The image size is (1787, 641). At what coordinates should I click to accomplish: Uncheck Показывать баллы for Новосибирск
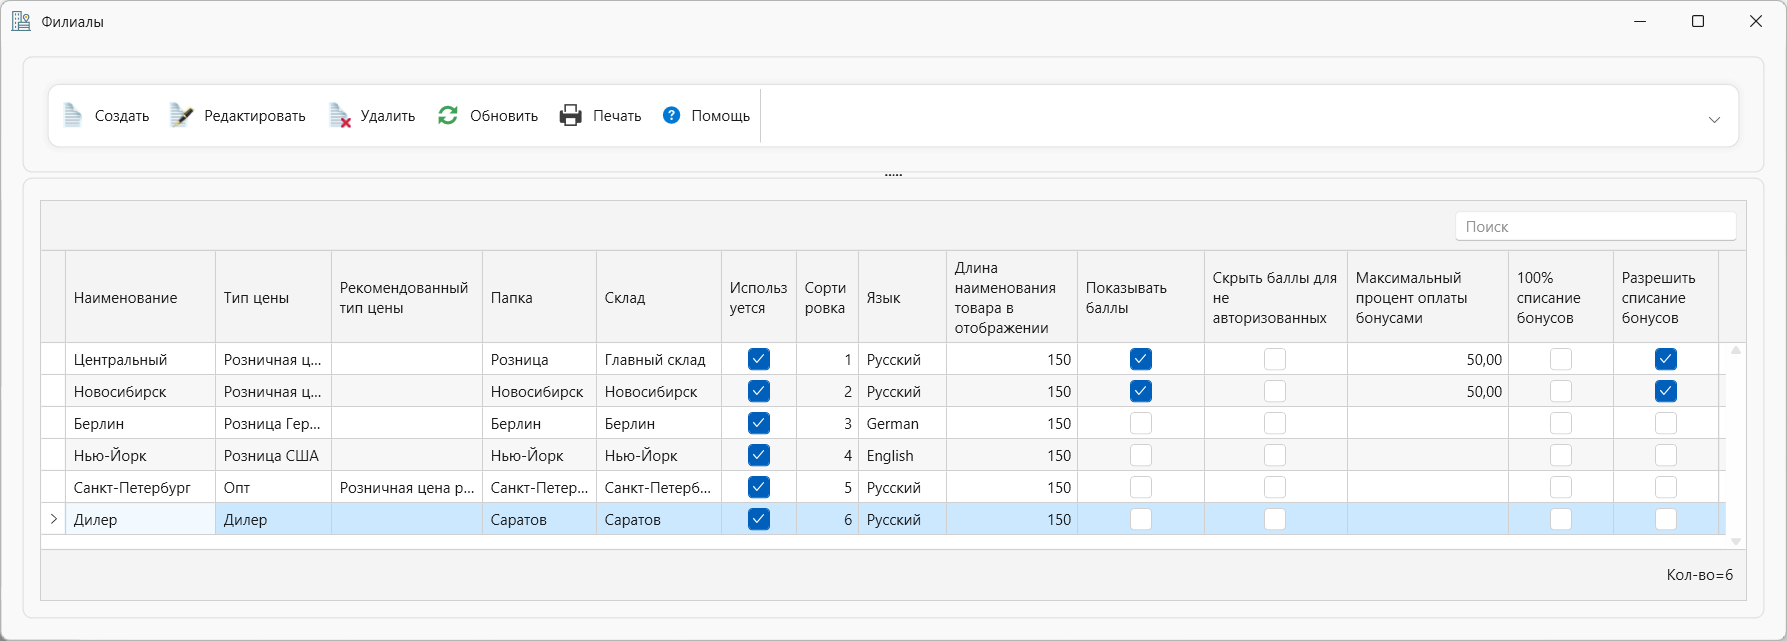(1141, 391)
